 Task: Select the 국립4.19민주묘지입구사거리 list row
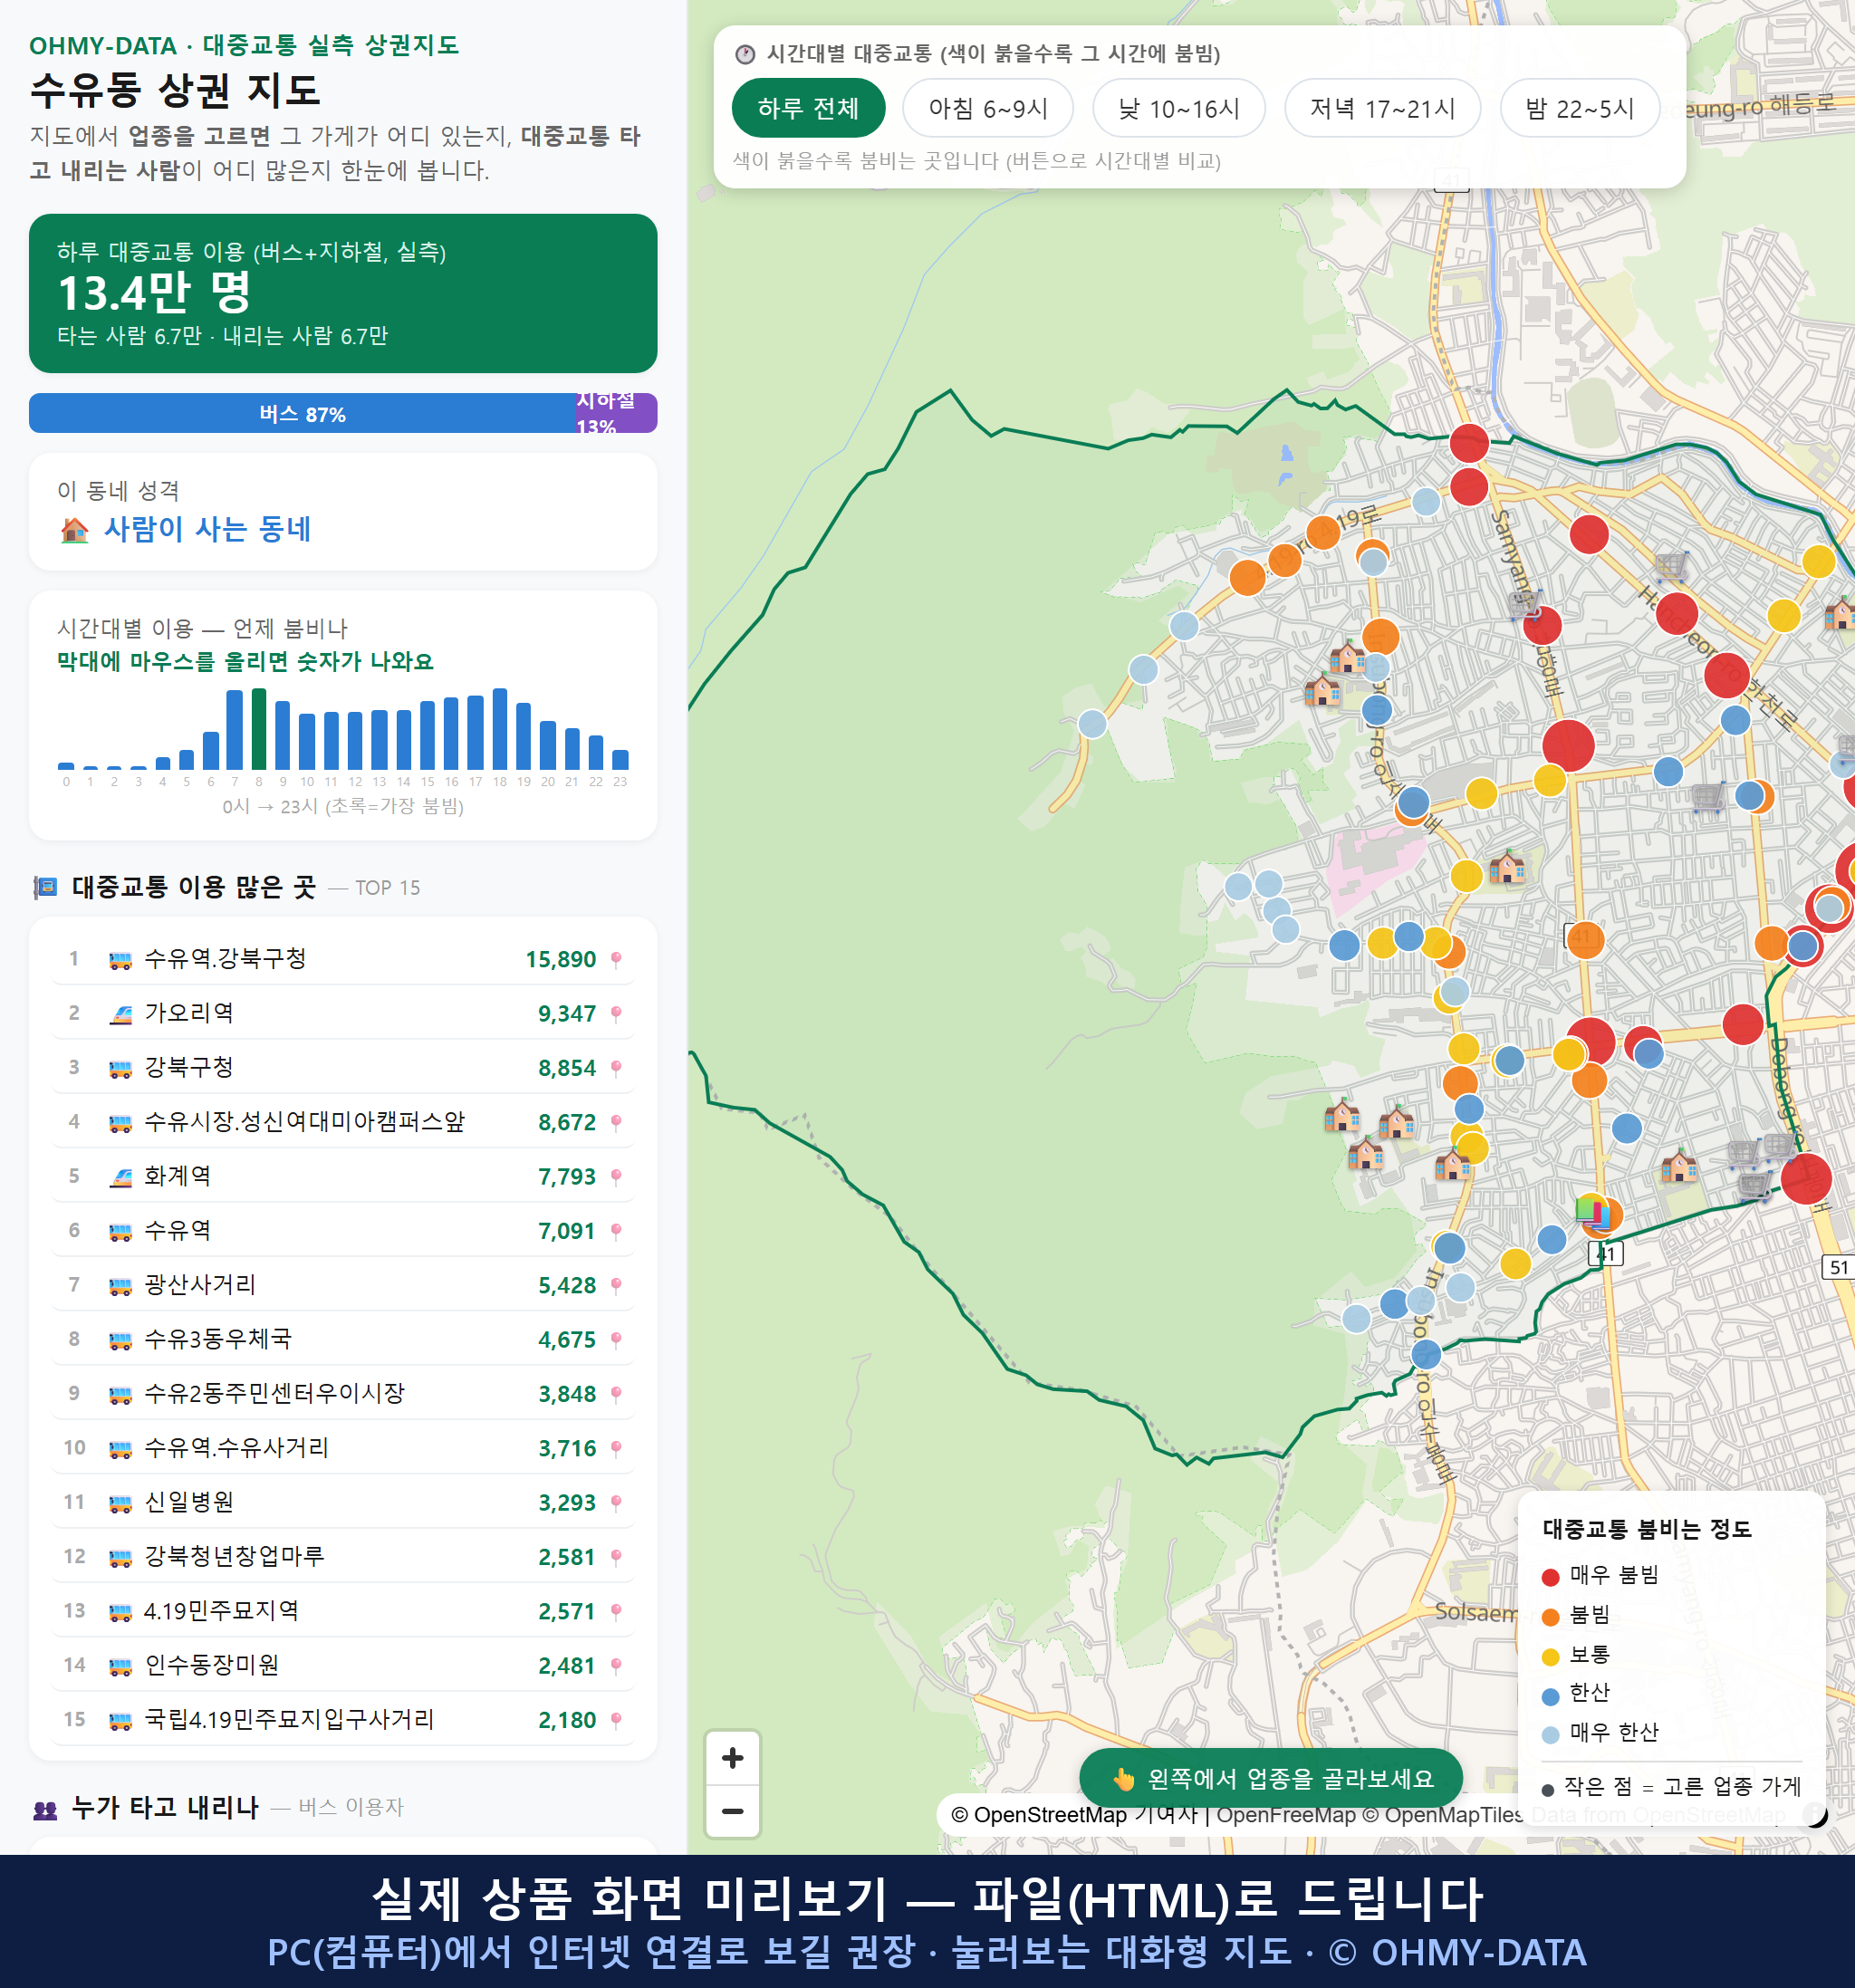(342, 1720)
